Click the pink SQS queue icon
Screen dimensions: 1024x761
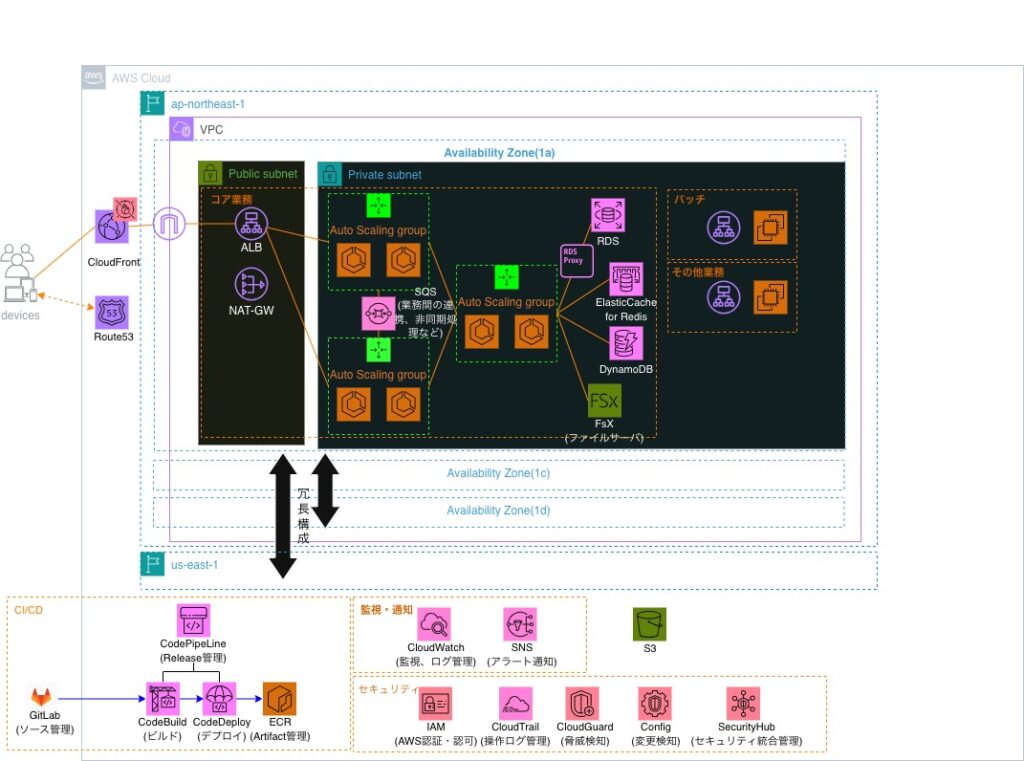point(378,313)
